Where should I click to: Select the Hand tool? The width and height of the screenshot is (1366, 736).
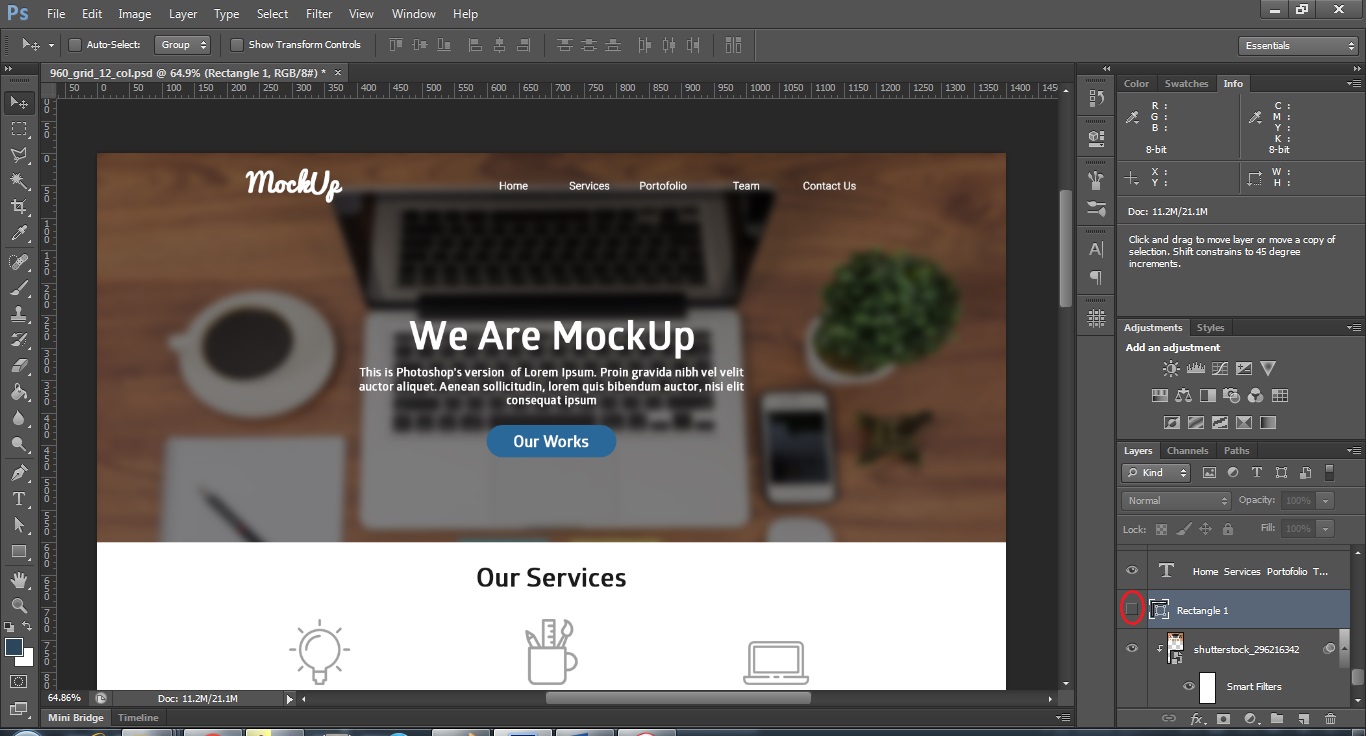click(19, 579)
